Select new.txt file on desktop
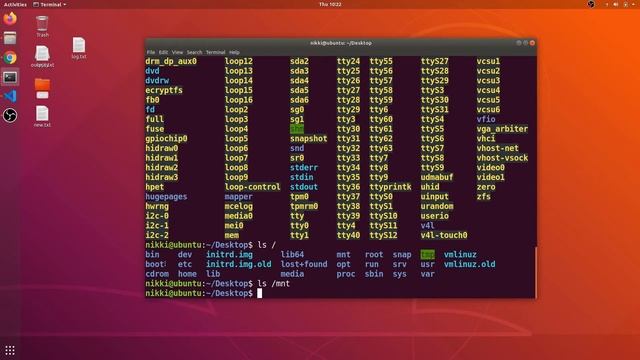Viewport: 640px width, 360px height. coord(42,116)
